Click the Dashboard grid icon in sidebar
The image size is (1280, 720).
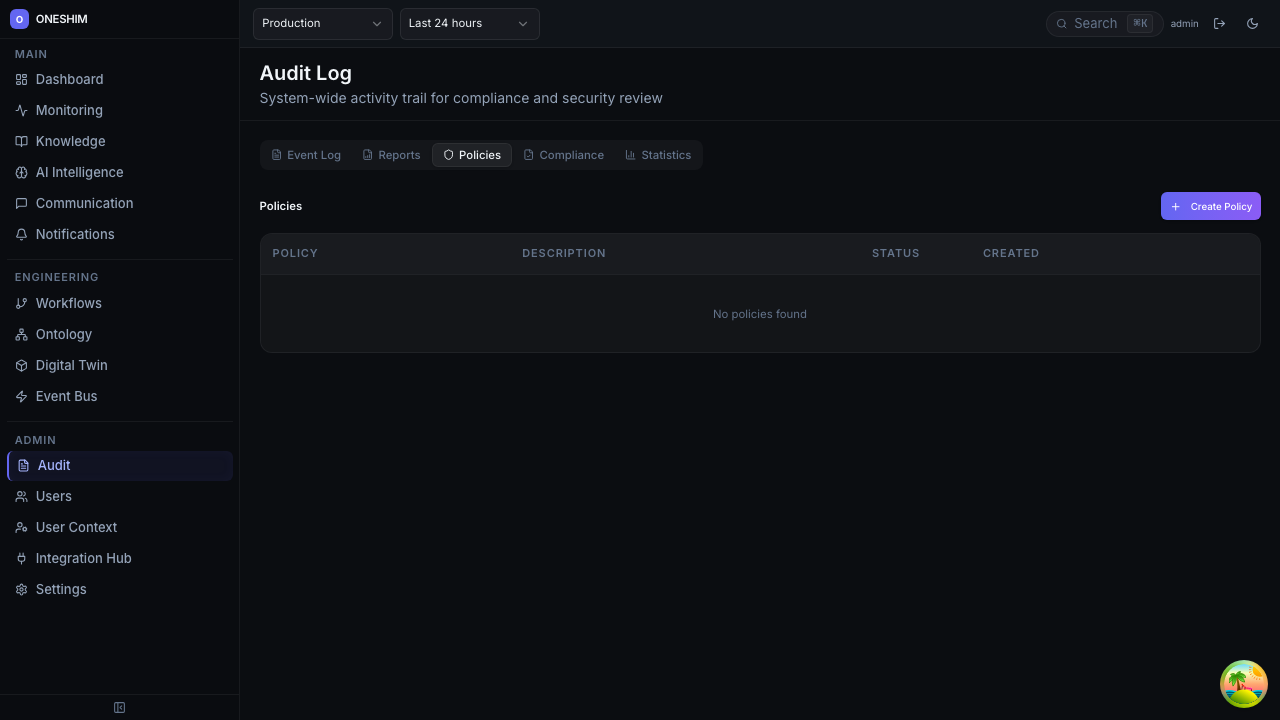(x=21, y=80)
